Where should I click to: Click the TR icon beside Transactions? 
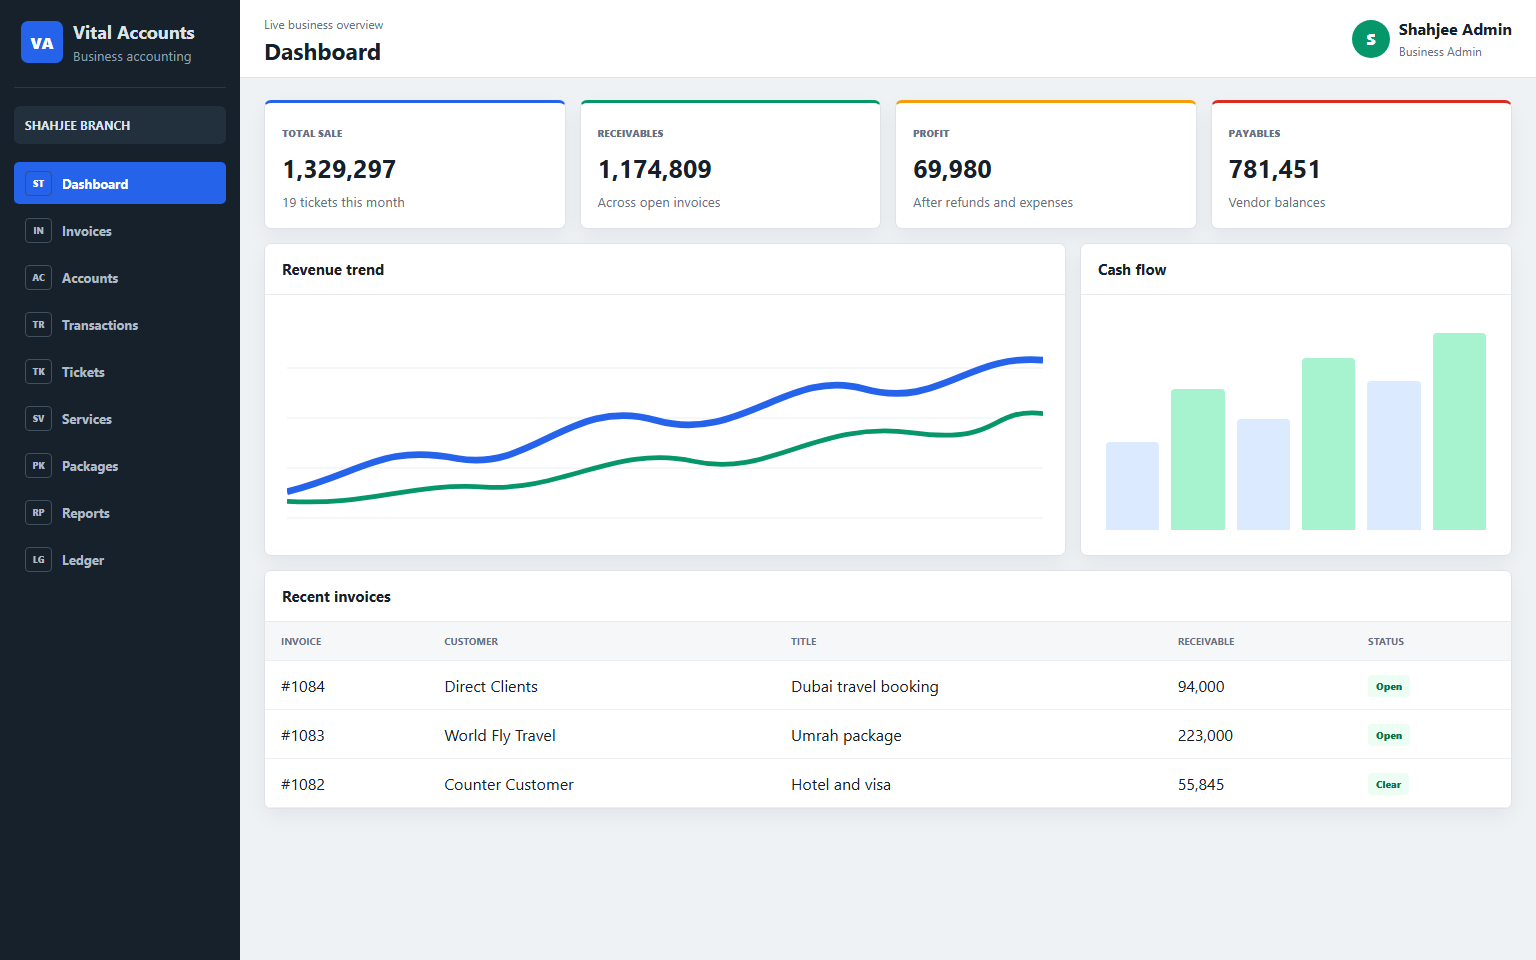[38, 325]
